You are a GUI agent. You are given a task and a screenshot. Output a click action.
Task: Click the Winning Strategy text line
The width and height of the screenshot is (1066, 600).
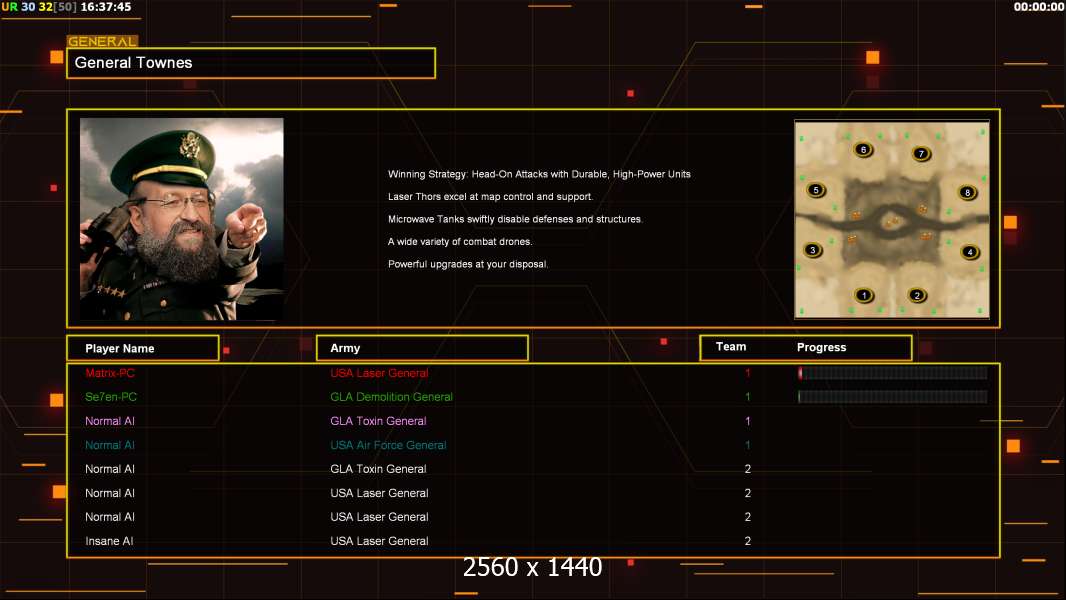pos(539,174)
